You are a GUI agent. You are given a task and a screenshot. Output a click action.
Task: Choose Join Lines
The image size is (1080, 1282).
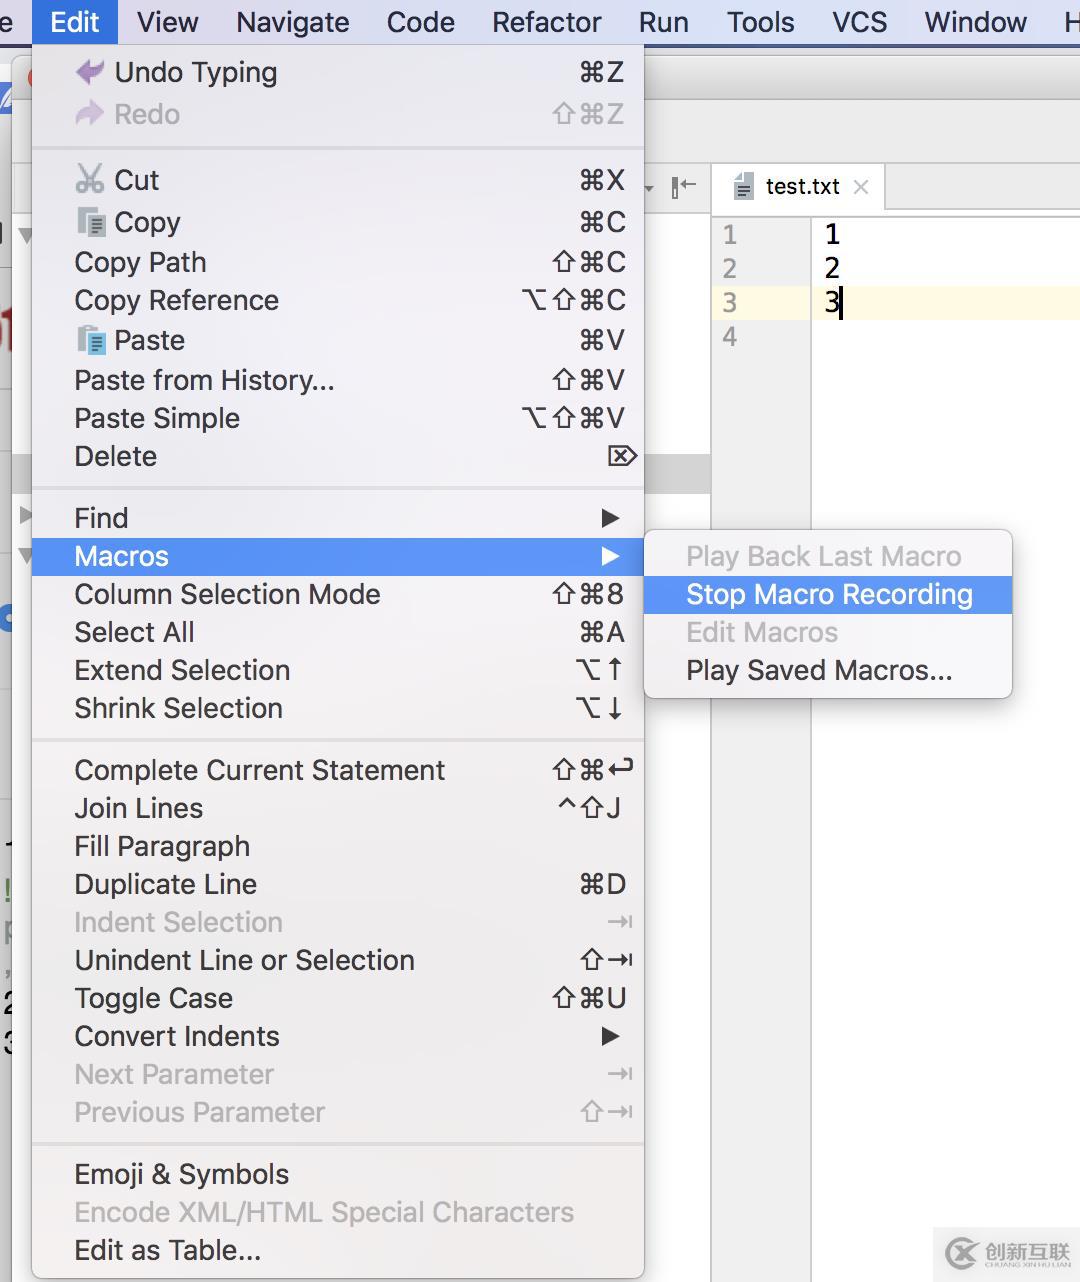pos(338,808)
